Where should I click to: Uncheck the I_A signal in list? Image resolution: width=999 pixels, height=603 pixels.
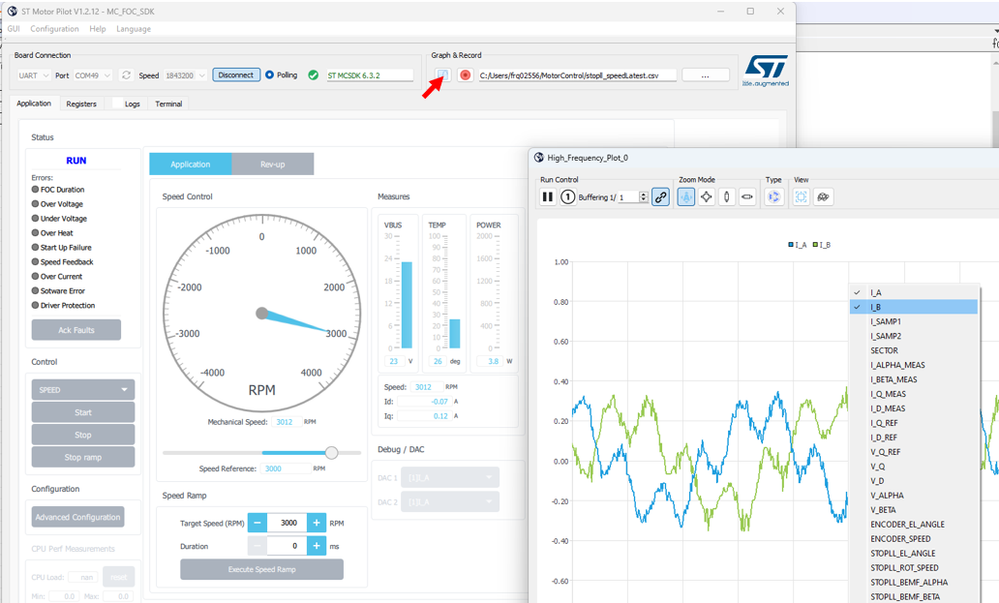point(914,293)
